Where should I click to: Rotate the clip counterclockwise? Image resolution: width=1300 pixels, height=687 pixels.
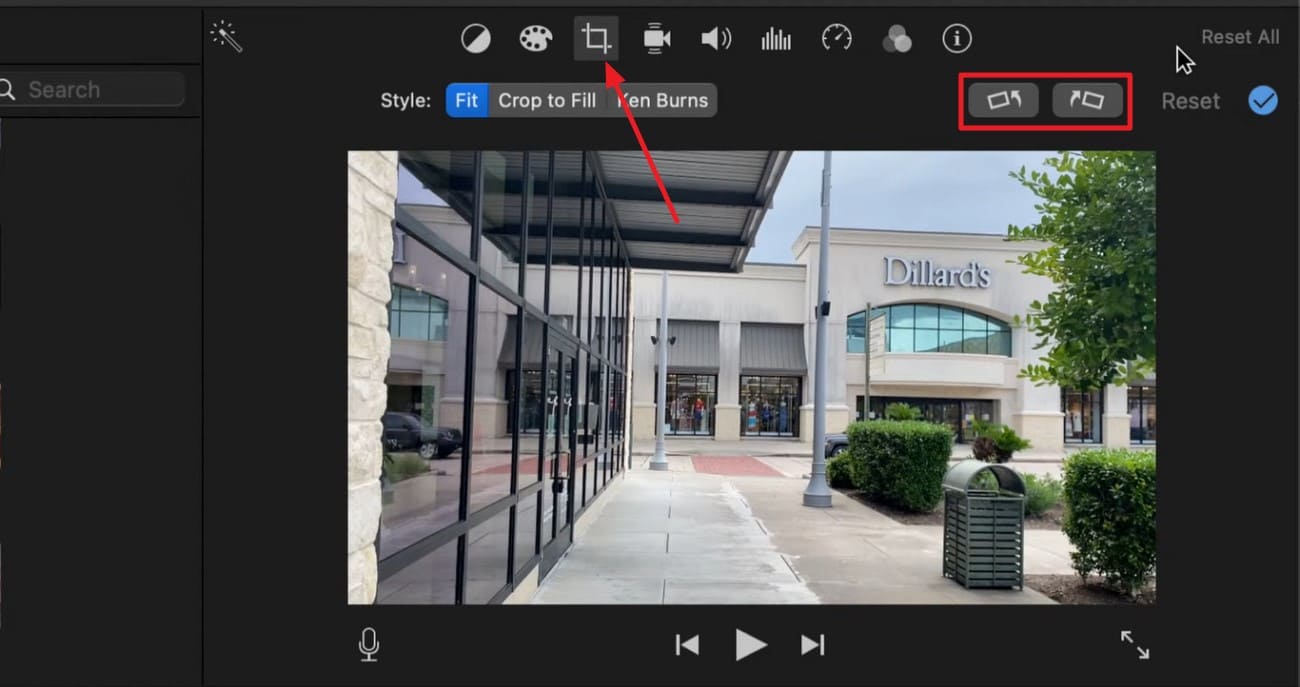point(1002,100)
